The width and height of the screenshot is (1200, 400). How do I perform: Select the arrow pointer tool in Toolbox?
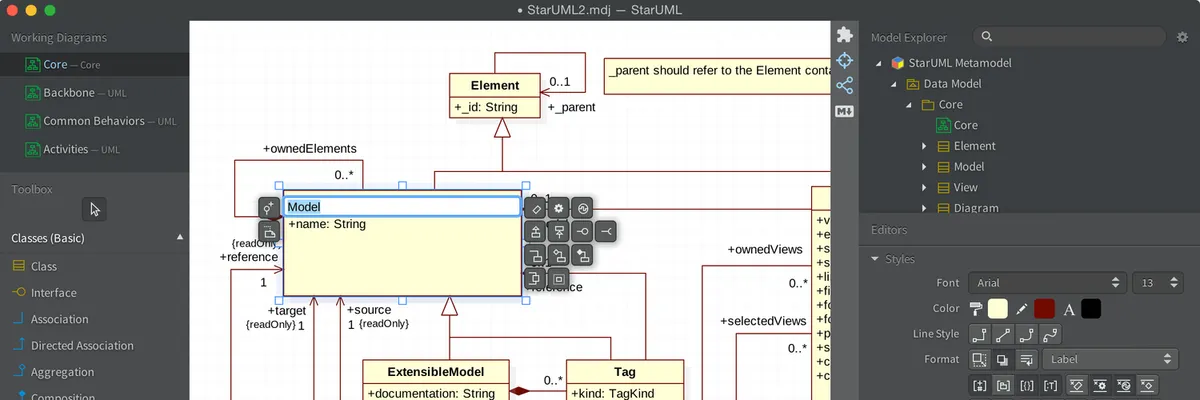(94, 209)
